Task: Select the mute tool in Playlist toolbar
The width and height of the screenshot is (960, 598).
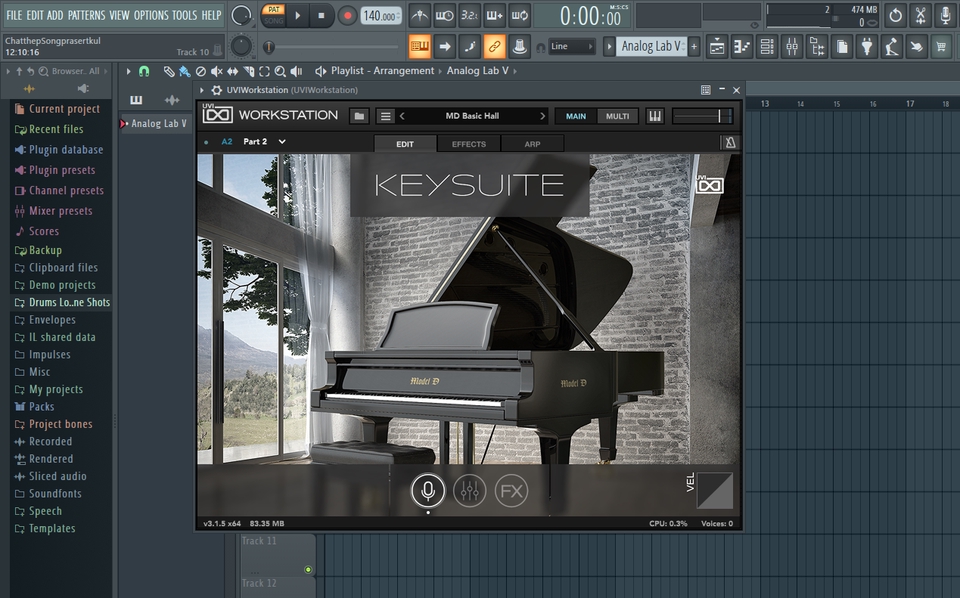Action: 217,71
